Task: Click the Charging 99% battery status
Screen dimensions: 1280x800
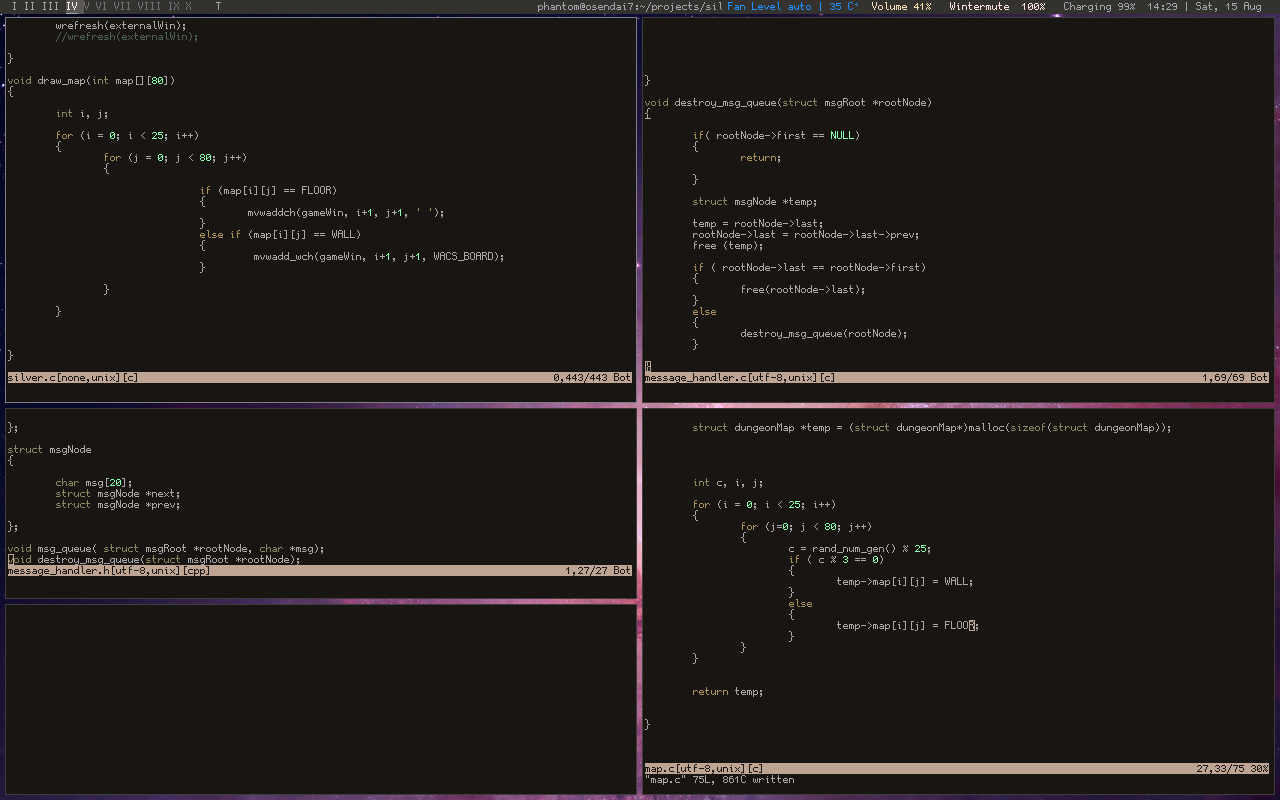Action: (1098, 7)
